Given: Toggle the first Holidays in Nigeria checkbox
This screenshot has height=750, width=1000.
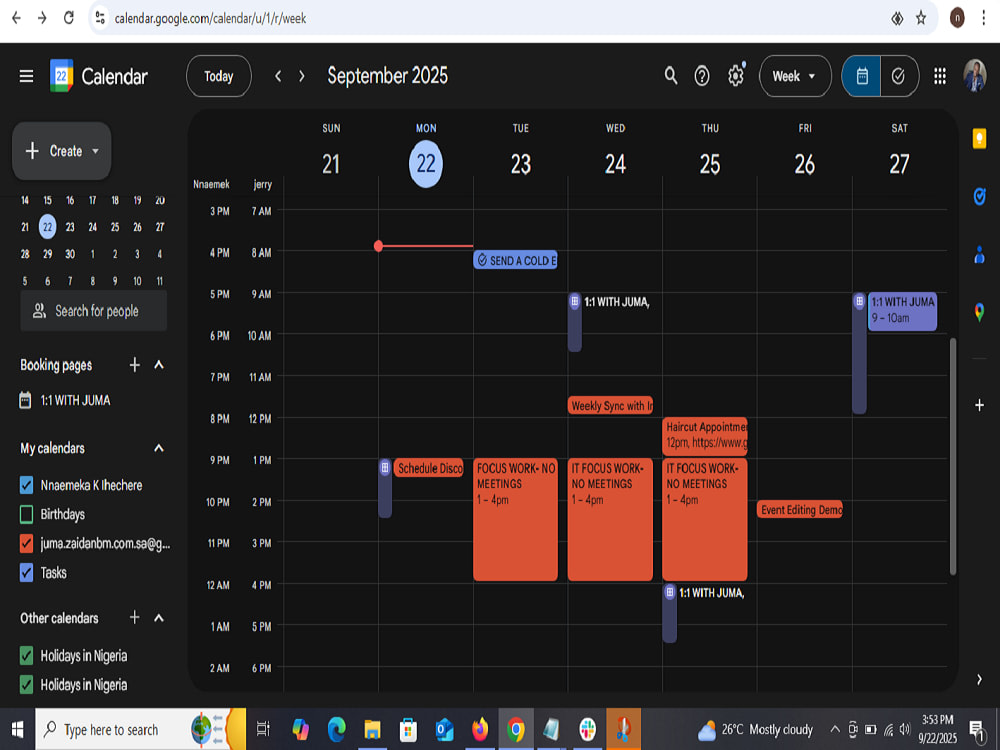Looking at the screenshot, I should [x=26, y=656].
